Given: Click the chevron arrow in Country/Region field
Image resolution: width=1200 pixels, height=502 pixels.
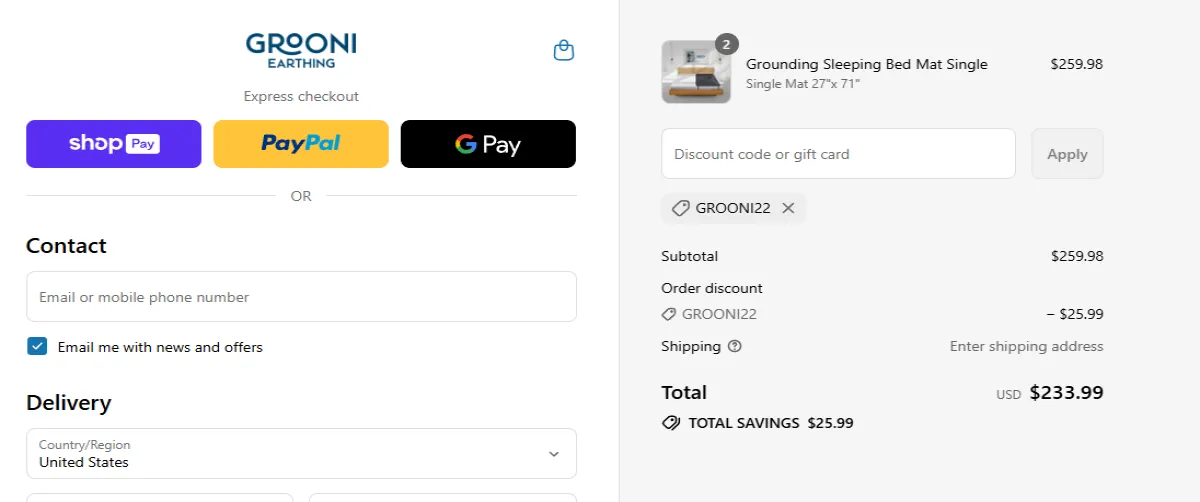Looking at the screenshot, I should (554, 454).
